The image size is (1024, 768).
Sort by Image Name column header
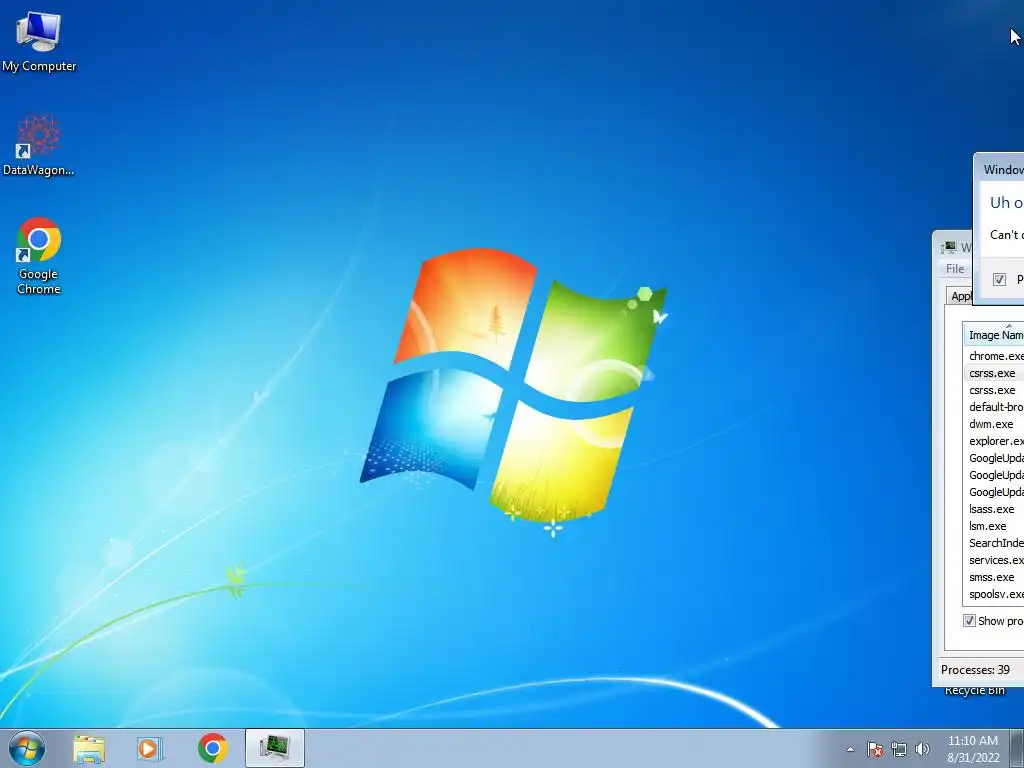[994, 335]
